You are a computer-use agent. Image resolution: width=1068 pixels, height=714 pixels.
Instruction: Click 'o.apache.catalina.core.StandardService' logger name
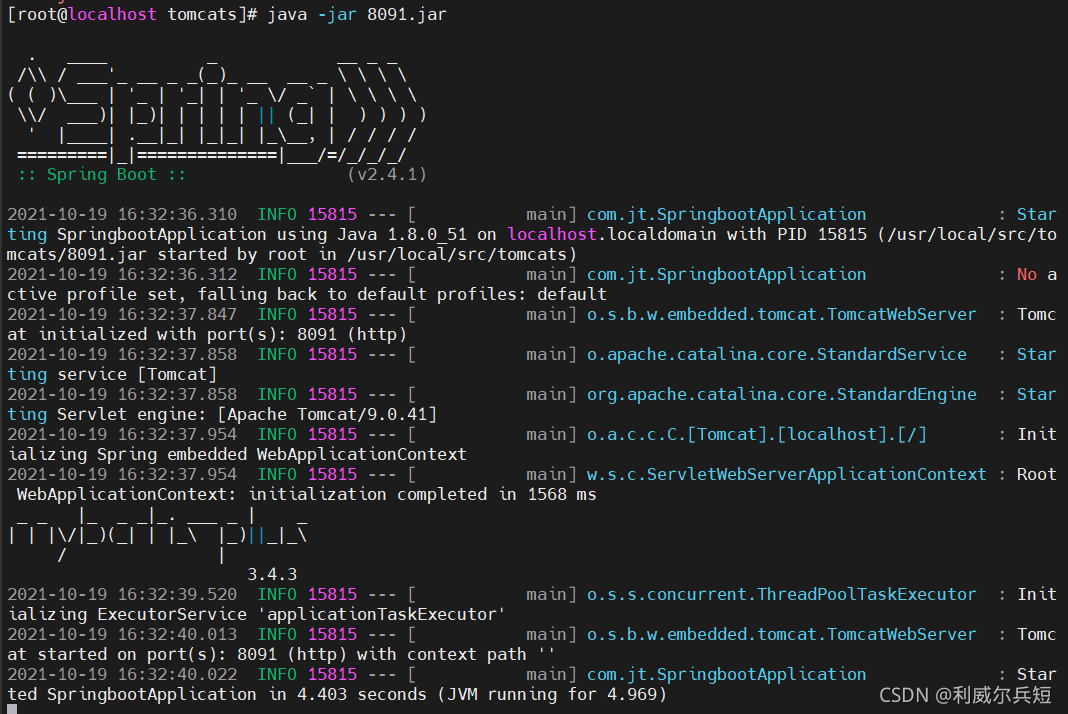(776, 354)
